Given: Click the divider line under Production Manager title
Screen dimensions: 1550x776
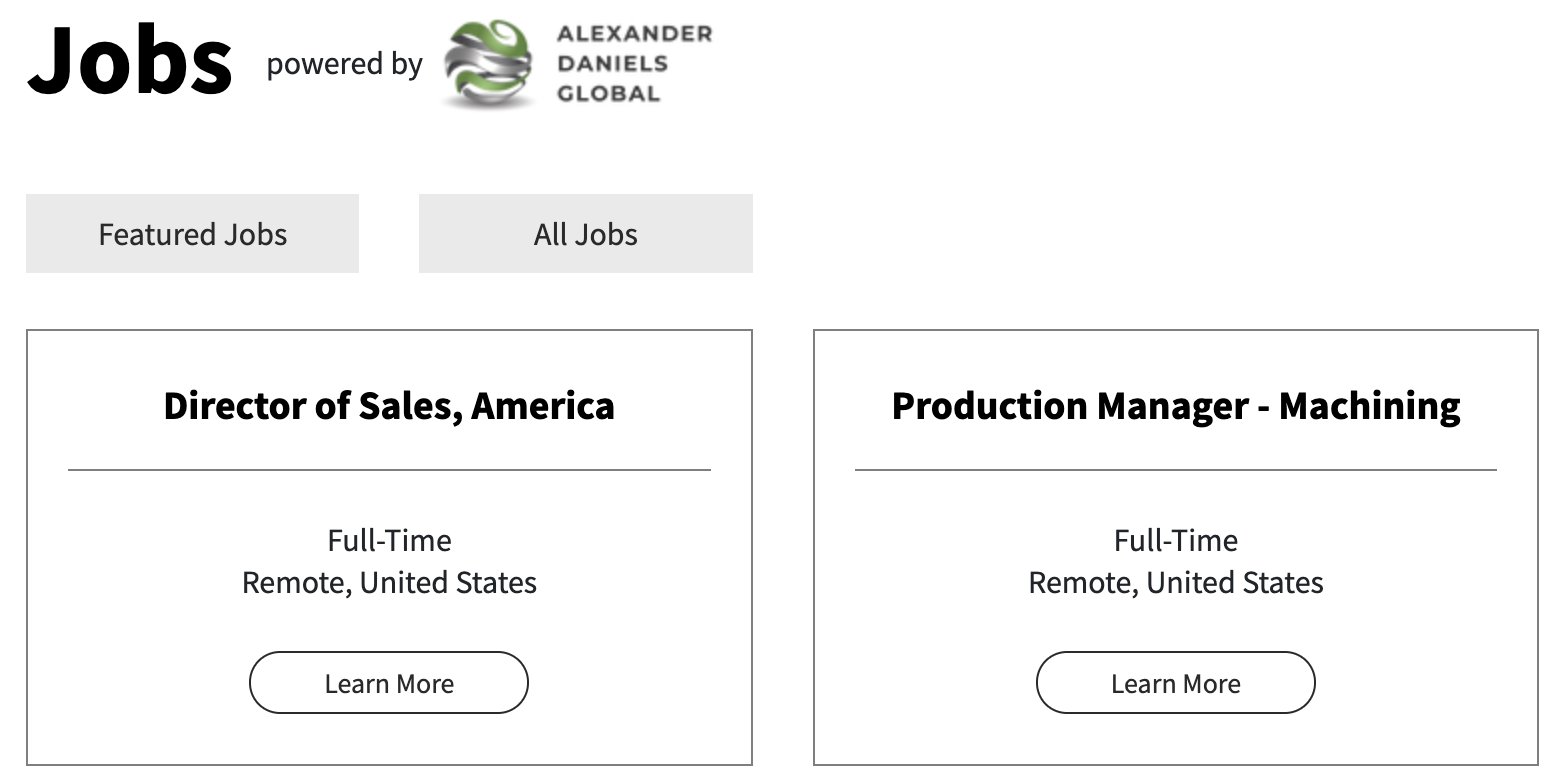Looking at the screenshot, I should point(1175,469).
